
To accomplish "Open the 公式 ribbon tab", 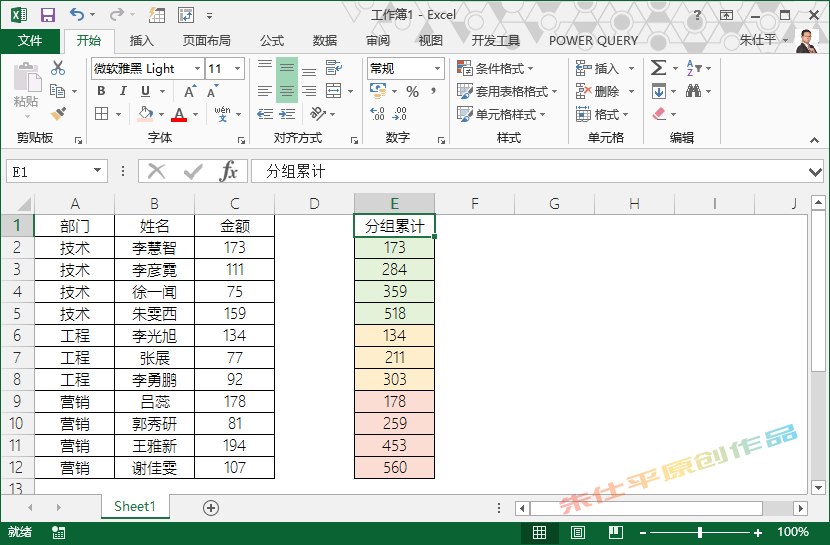I will 272,41.
